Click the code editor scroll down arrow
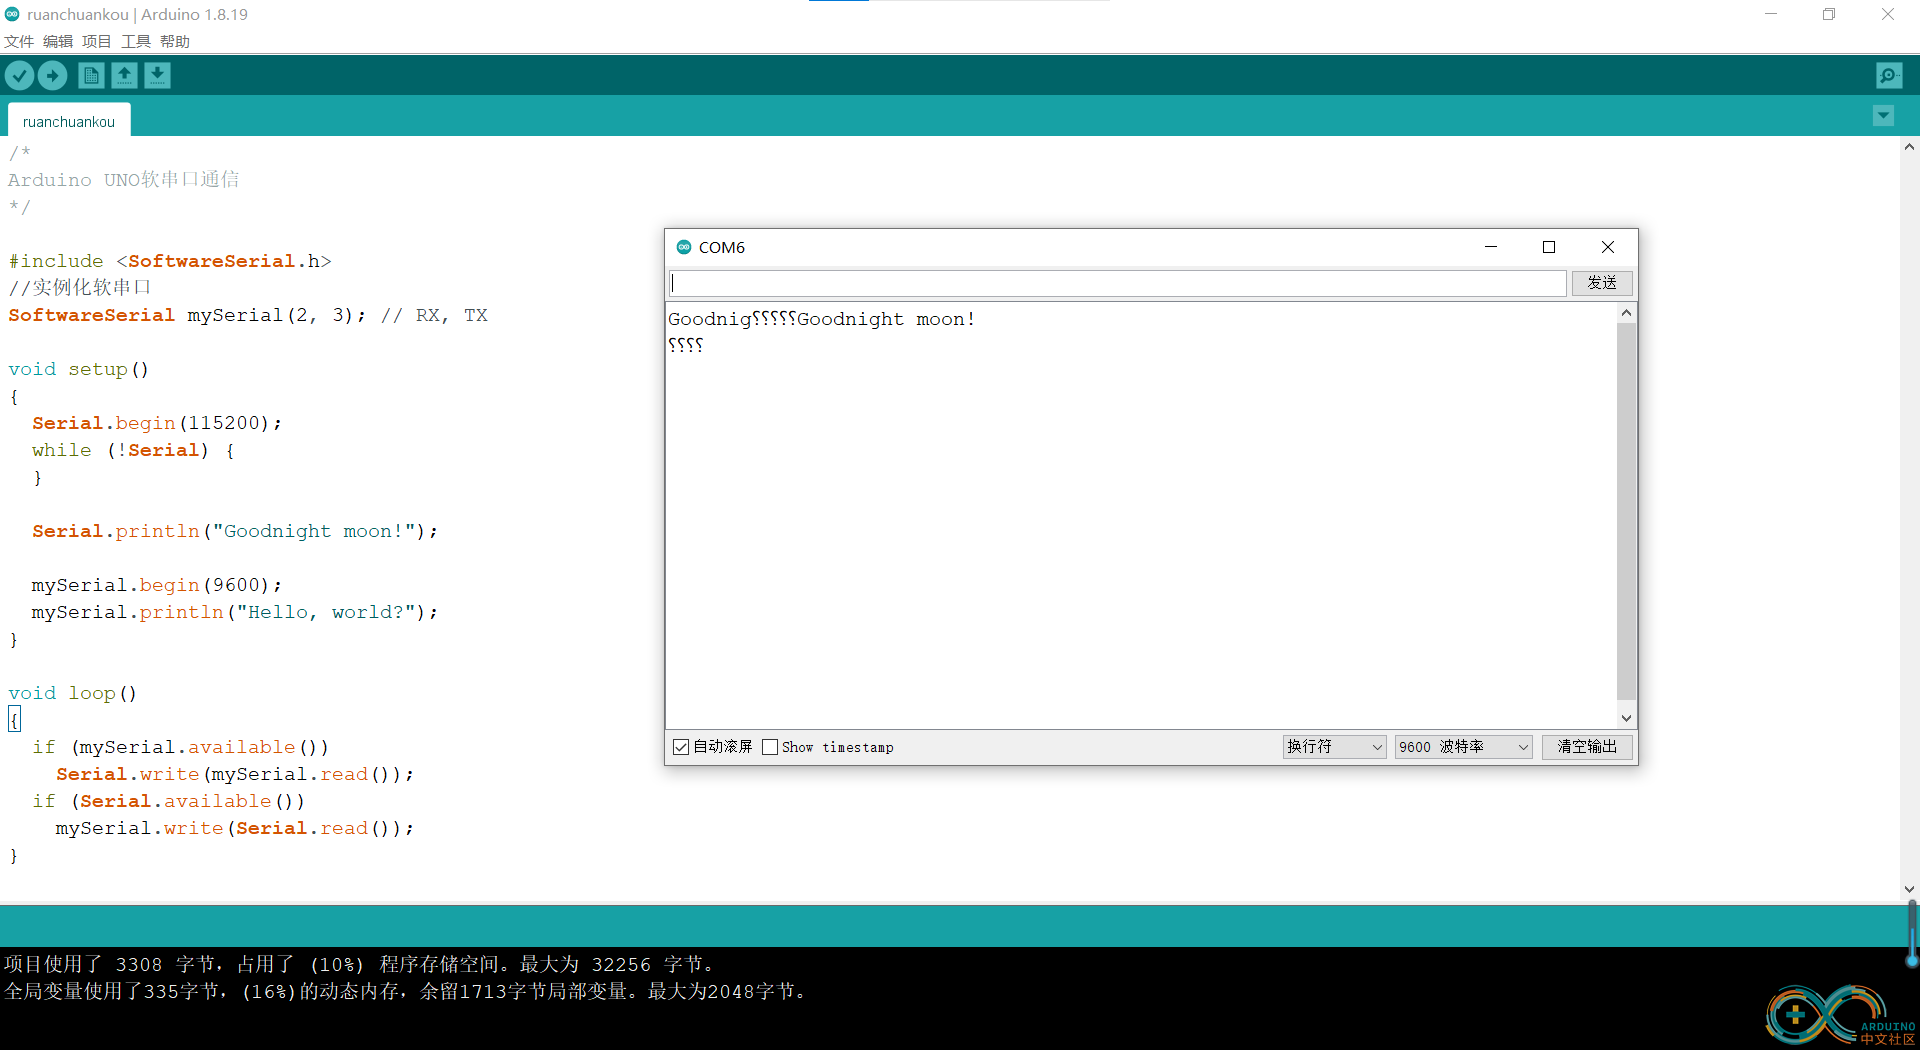 [1909, 889]
